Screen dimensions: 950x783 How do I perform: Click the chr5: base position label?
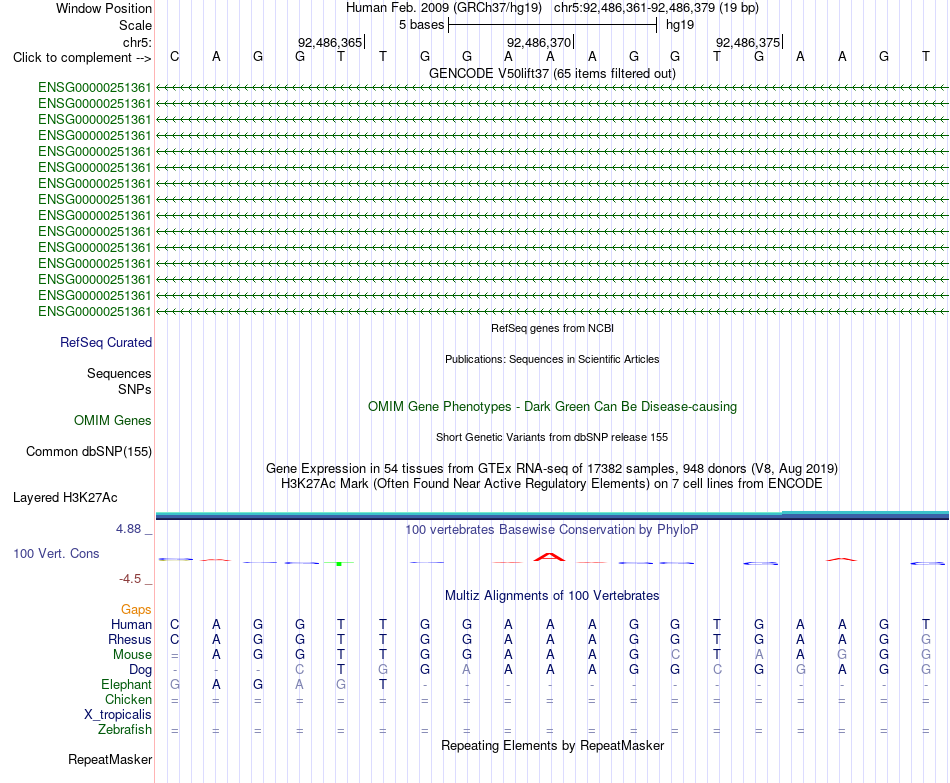137,42
